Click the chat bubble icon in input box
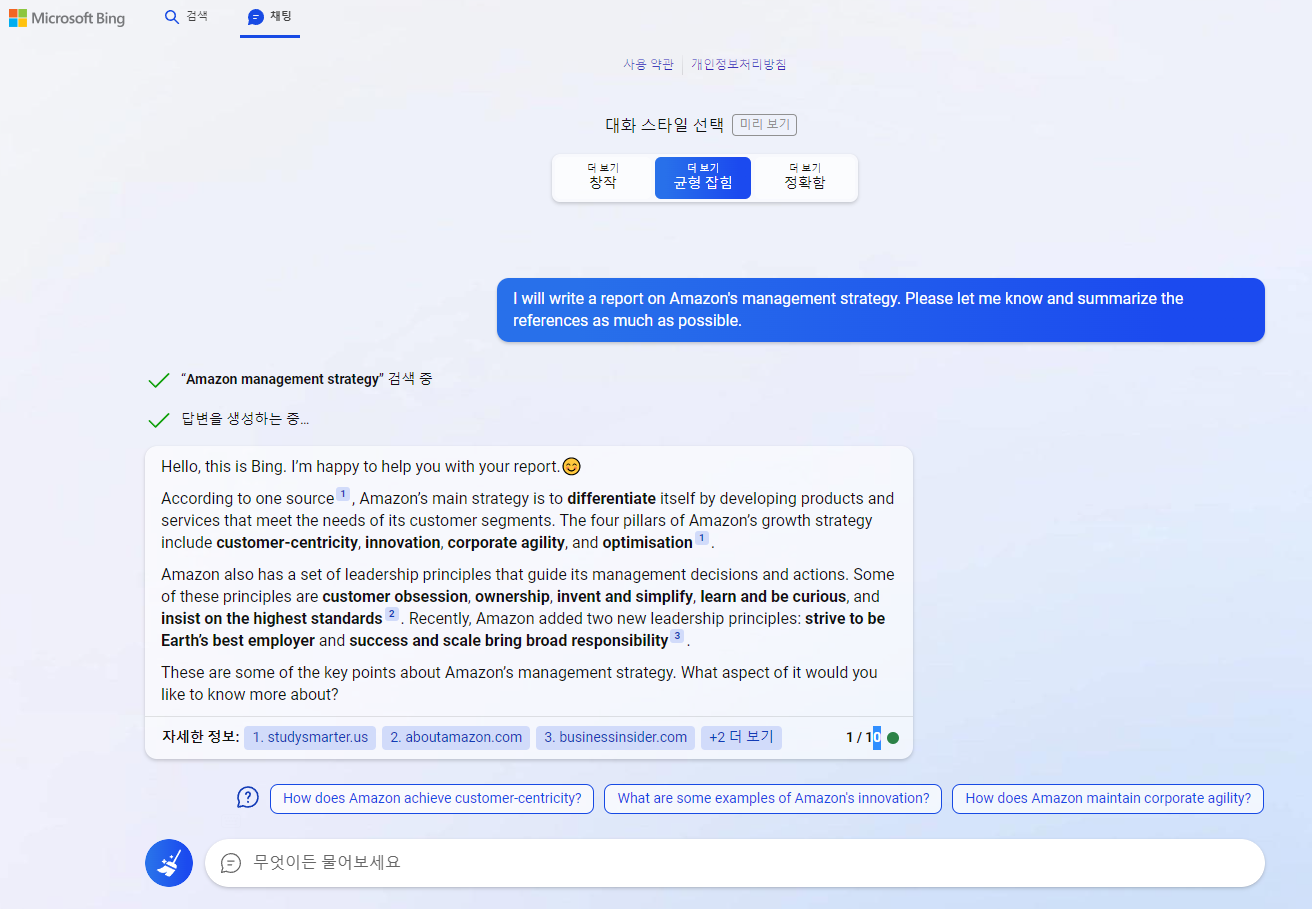The height and width of the screenshot is (909, 1312). tap(231, 863)
